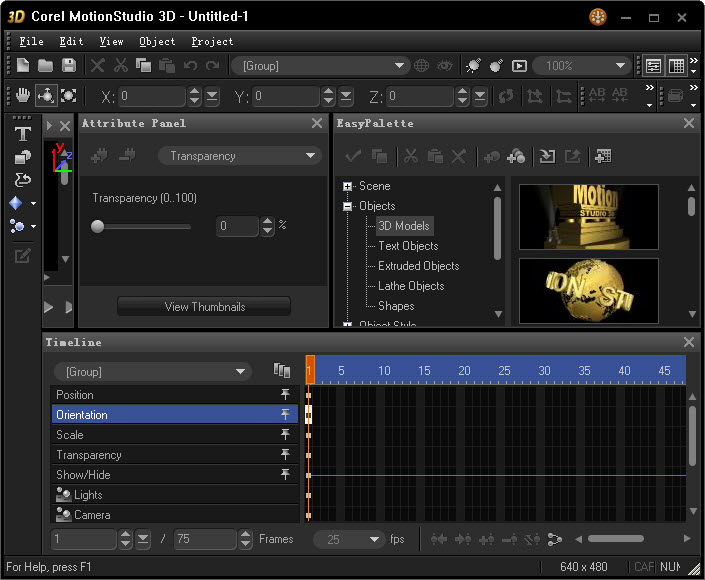Click the Save file icon

coord(69,65)
